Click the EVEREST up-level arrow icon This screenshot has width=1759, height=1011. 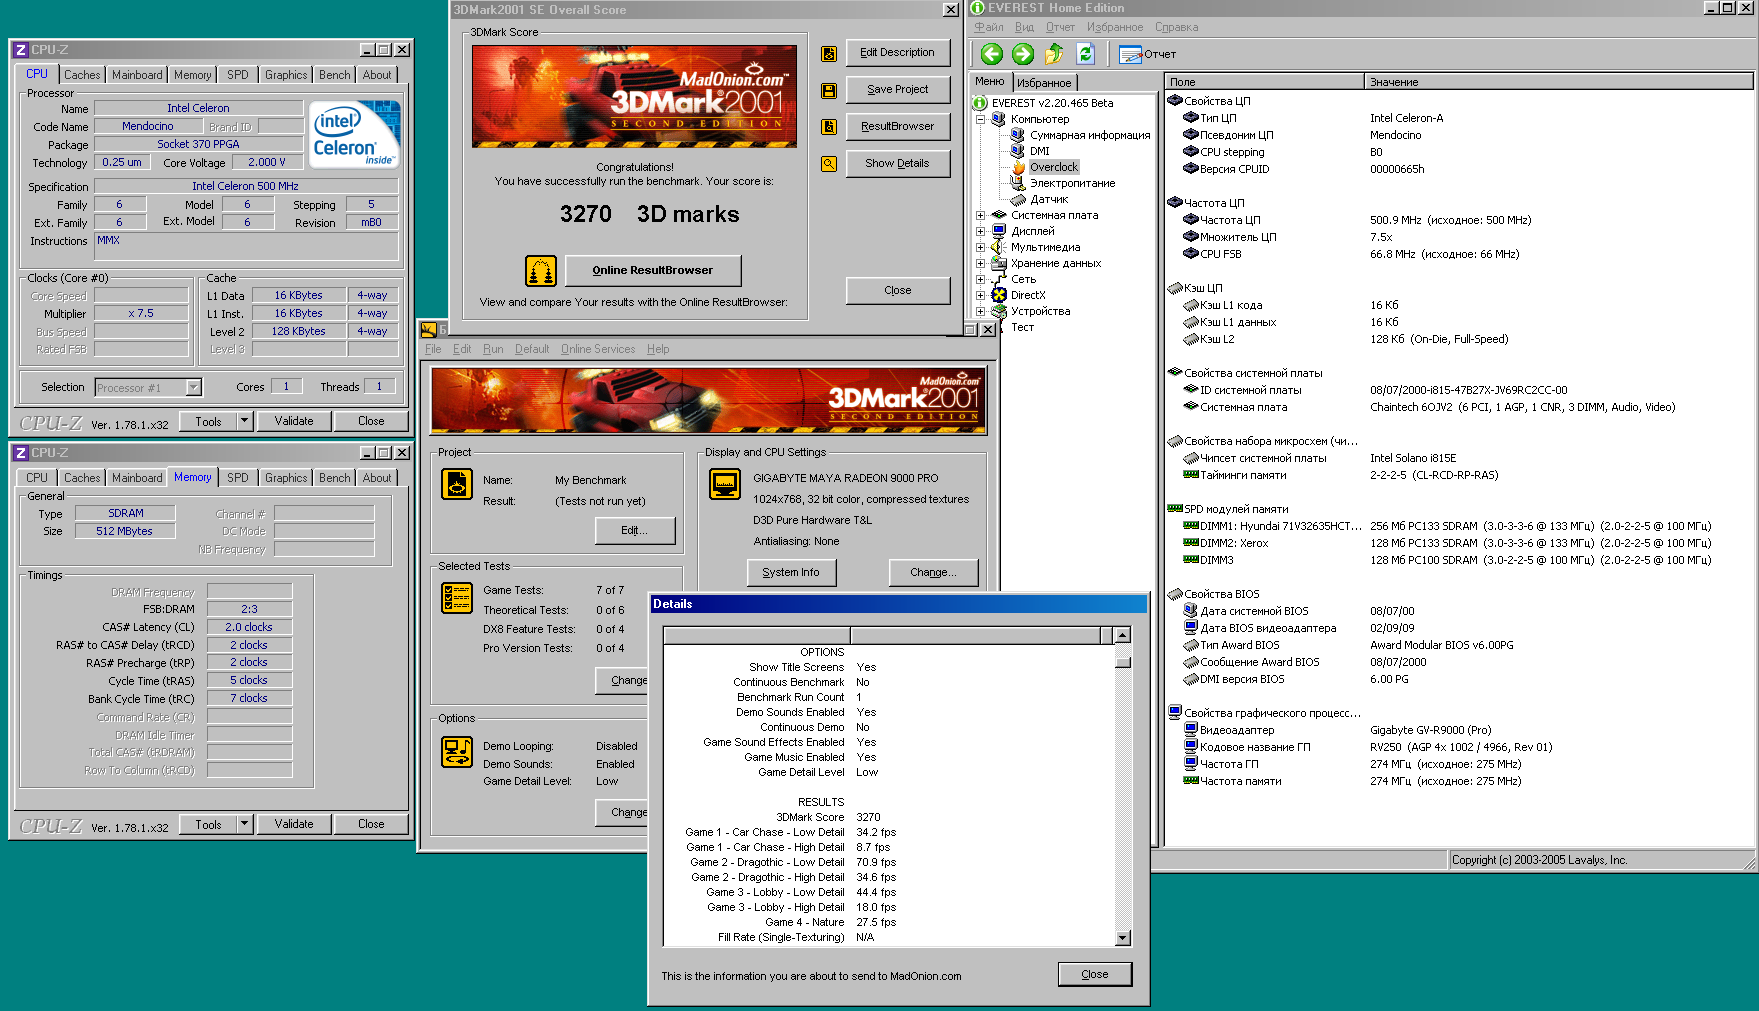[1054, 54]
